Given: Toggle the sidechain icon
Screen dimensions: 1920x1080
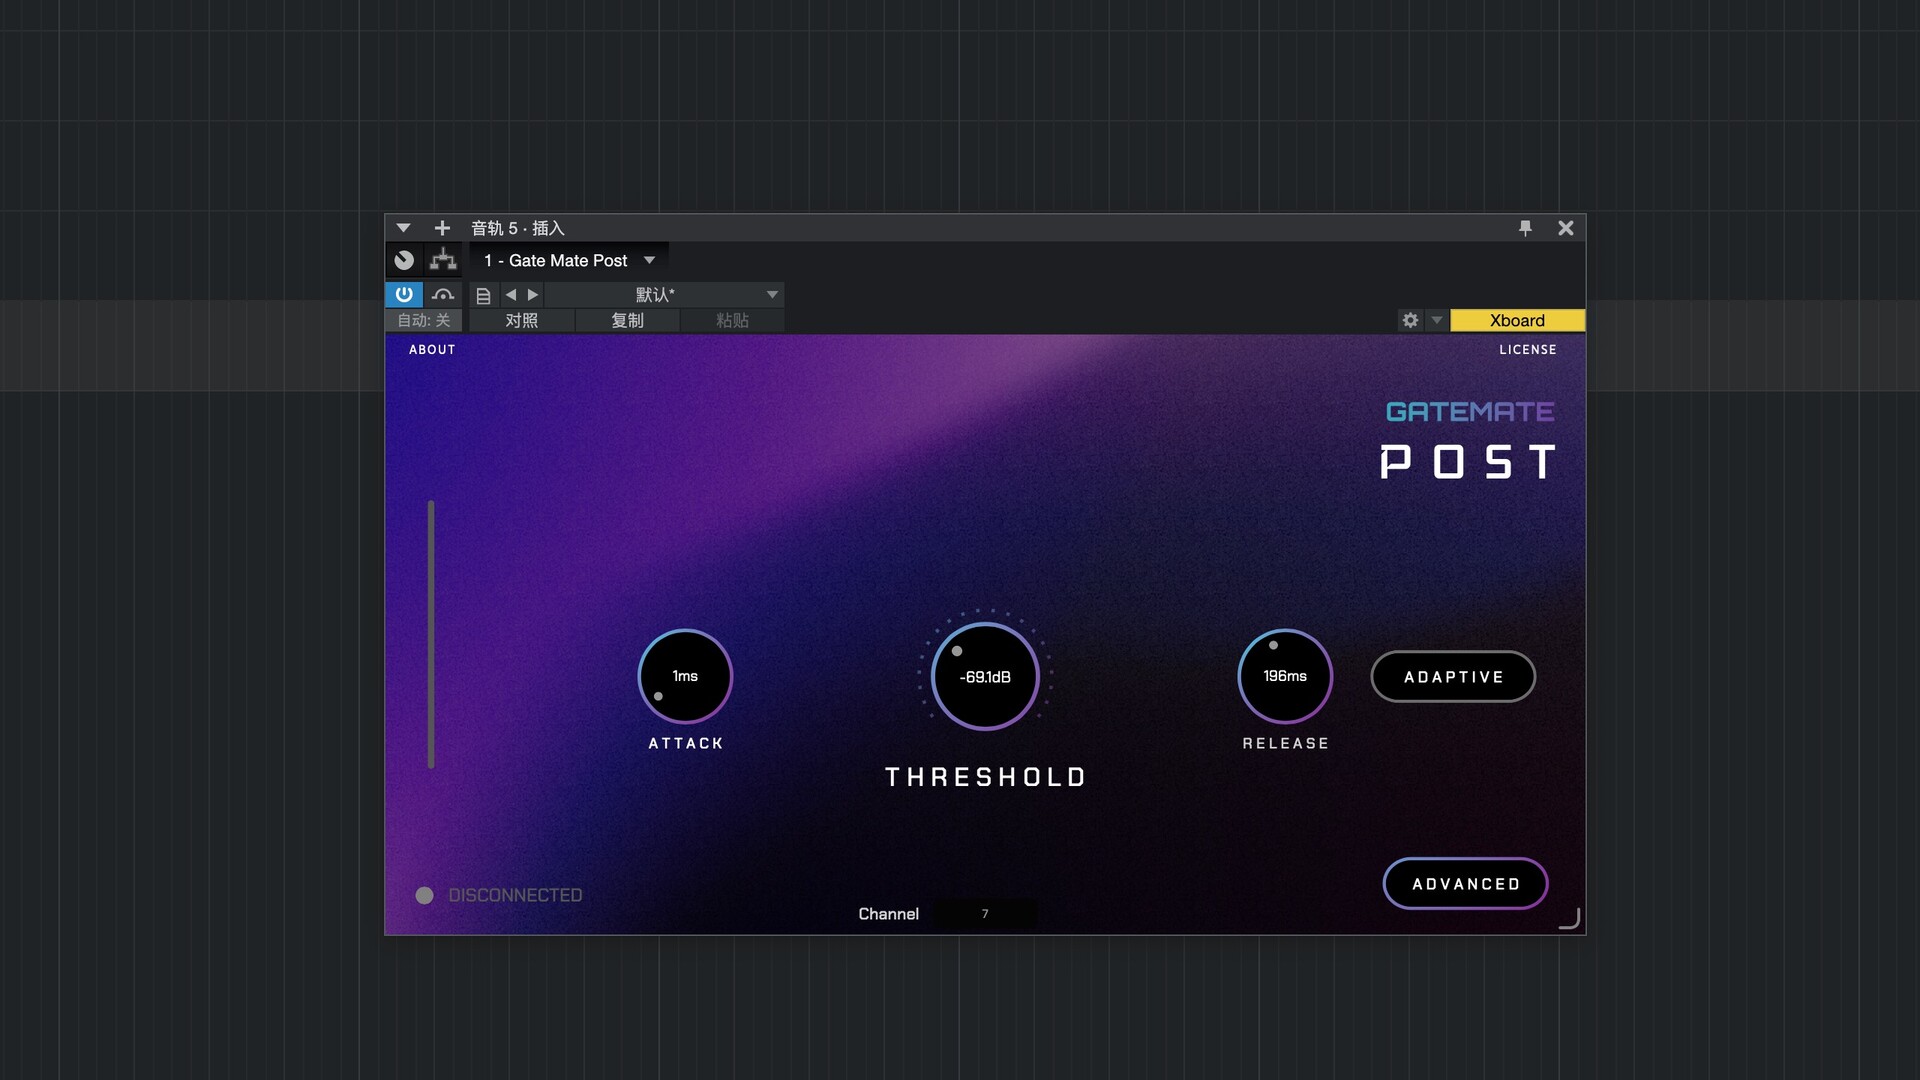Looking at the screenshot, I should click(x=443, y=294).
